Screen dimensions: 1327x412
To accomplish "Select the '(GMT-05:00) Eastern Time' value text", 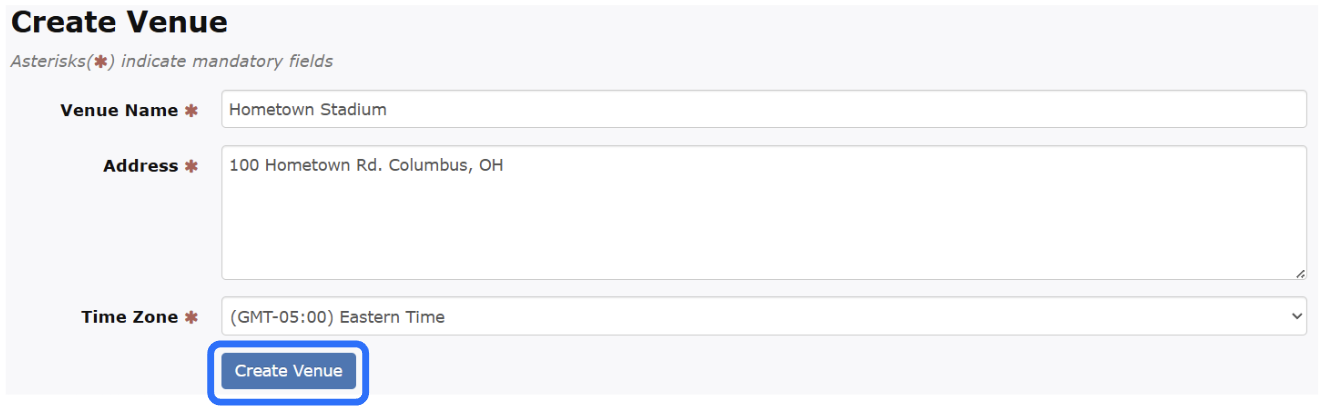I will pos(337,317).
